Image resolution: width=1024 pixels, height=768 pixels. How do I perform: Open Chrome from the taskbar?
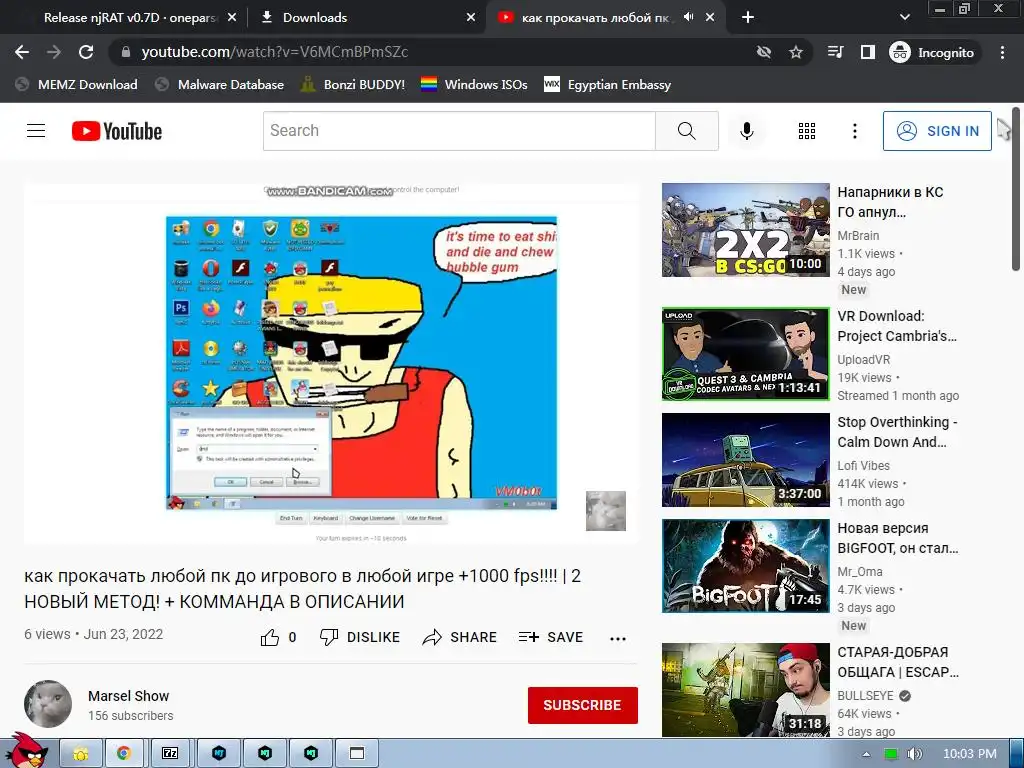click(x=123, y=754)
